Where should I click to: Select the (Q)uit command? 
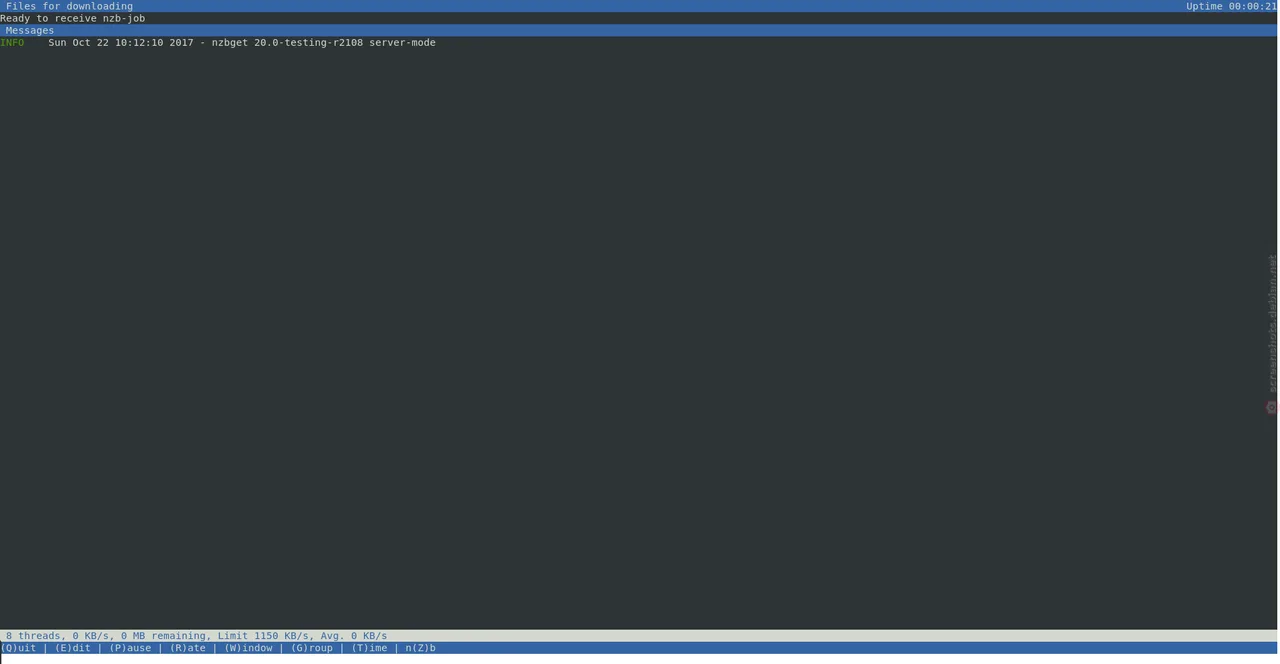[x=18, y=648]
